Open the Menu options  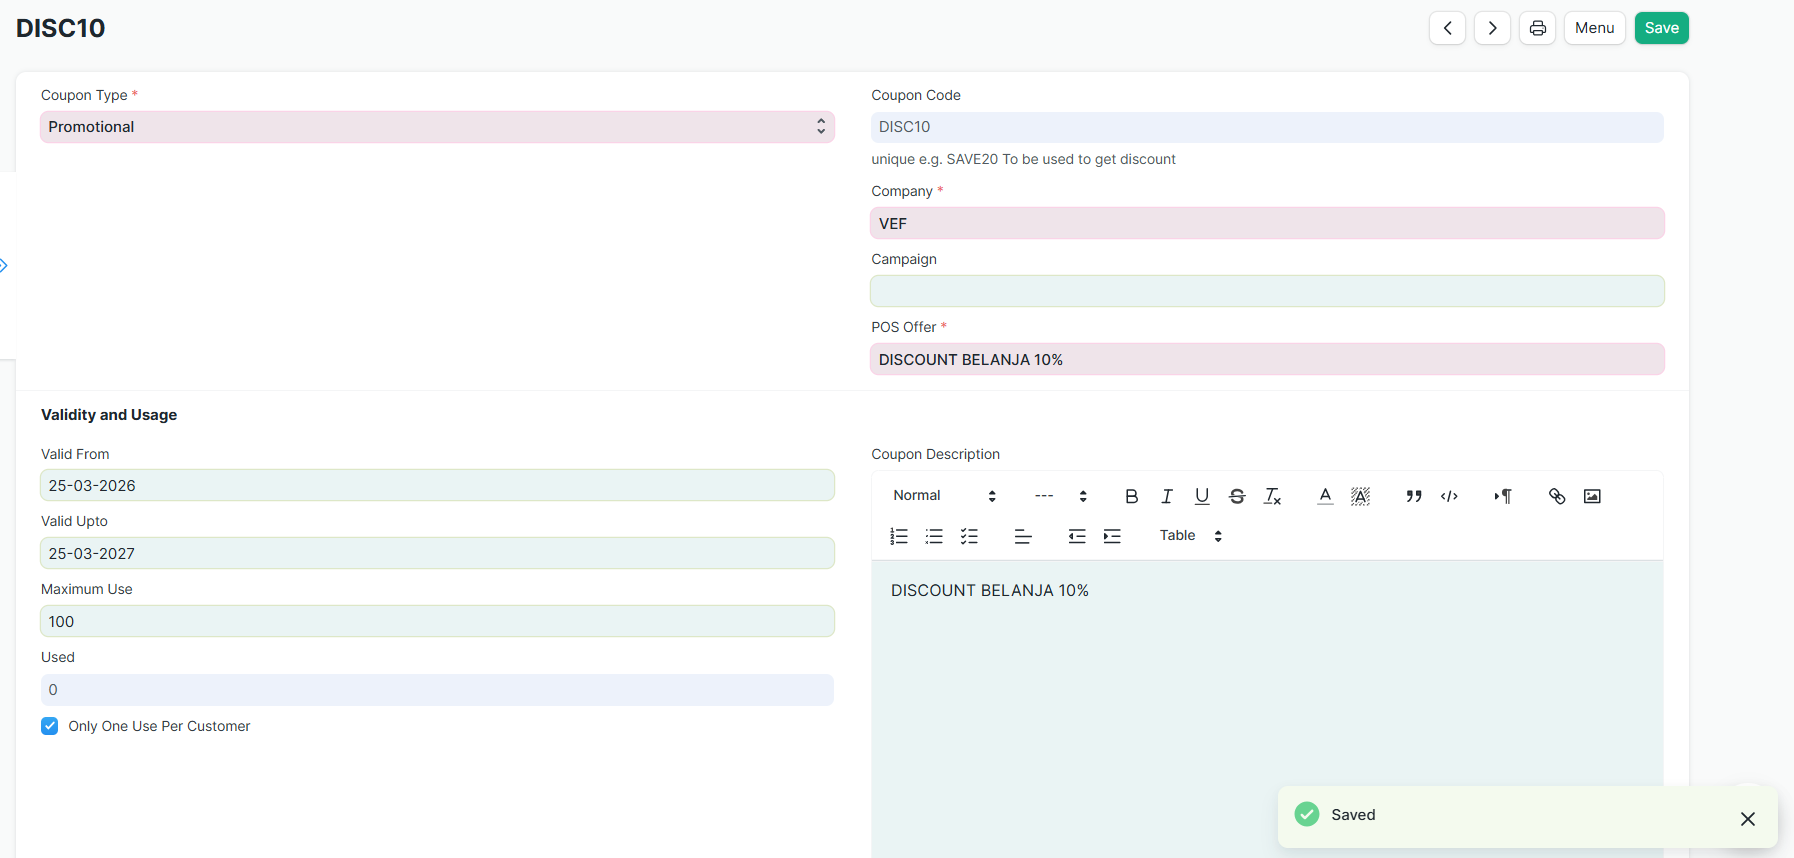pos(1594,28)
